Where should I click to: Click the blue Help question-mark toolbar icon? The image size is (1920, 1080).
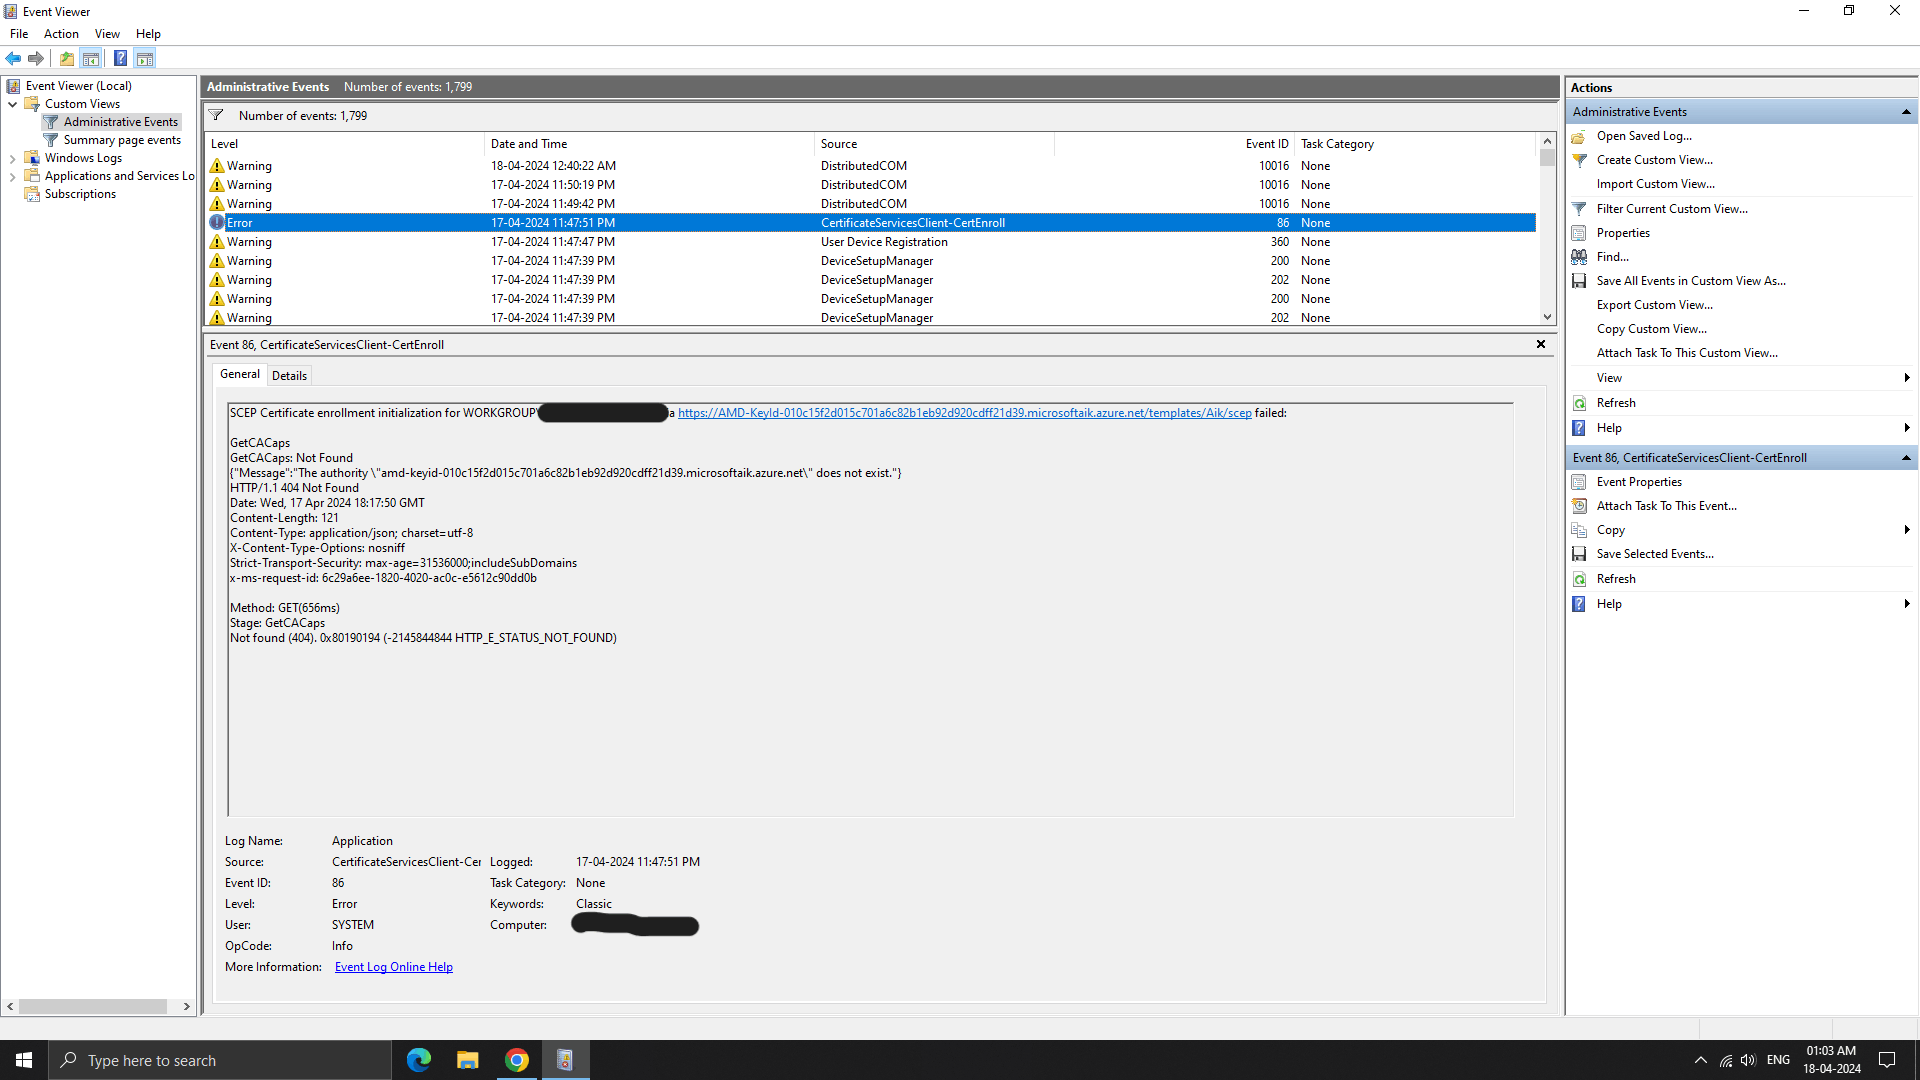click(x=120, y=58)
